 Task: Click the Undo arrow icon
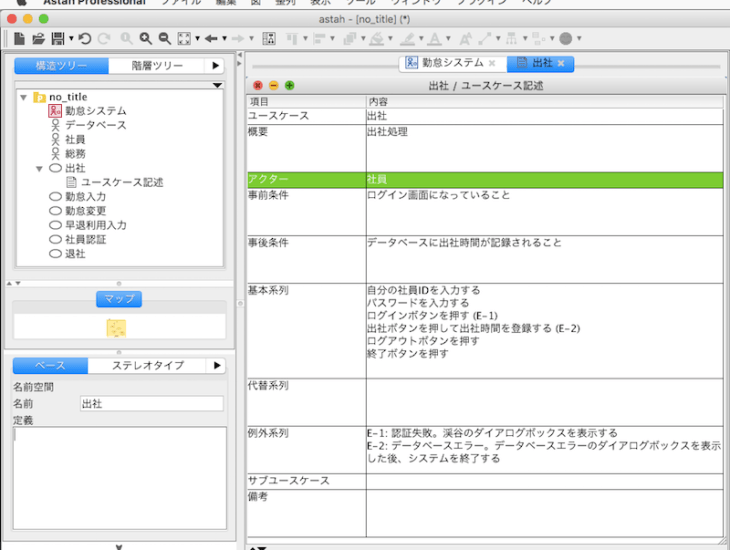point(84,38)
